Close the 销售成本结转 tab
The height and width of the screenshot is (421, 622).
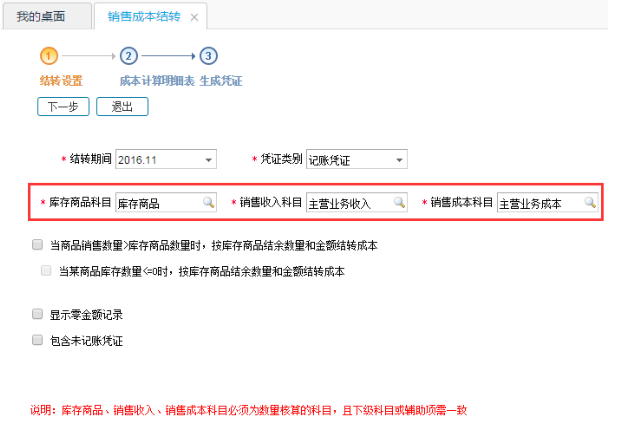point(194,17)
